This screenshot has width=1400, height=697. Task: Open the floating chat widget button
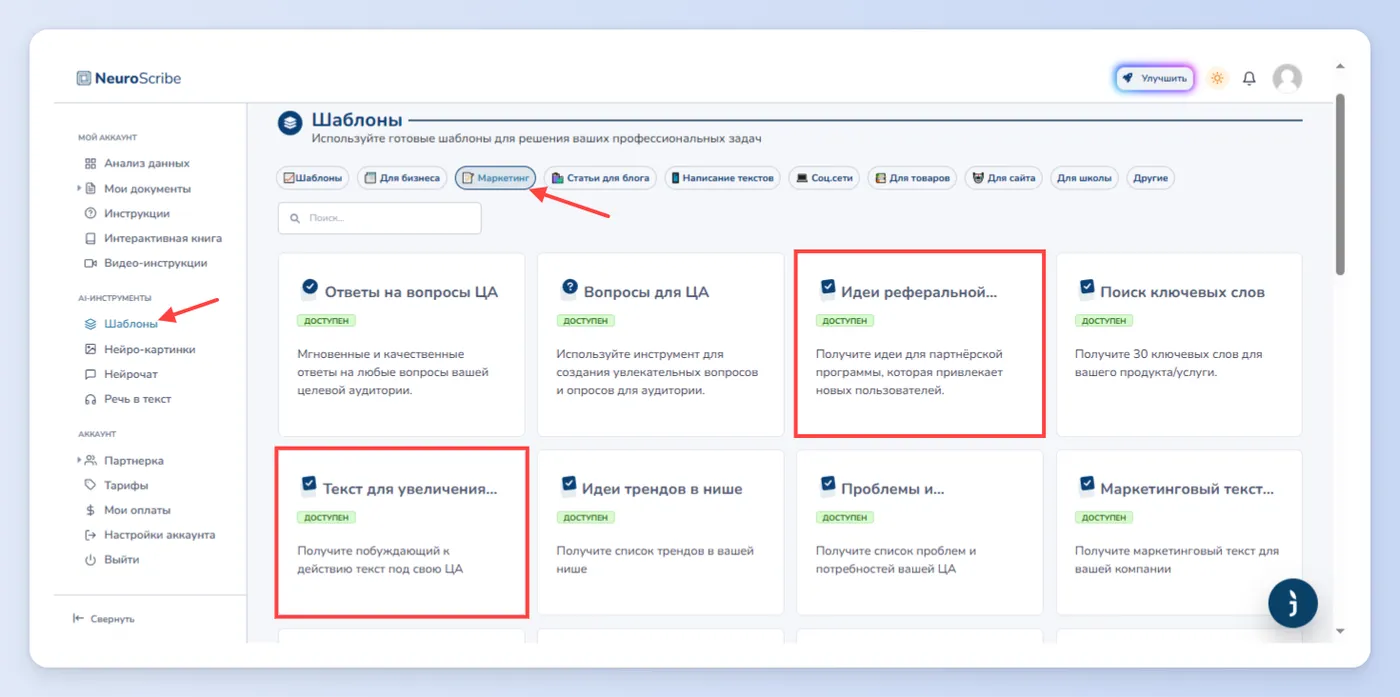point(1292,603)
